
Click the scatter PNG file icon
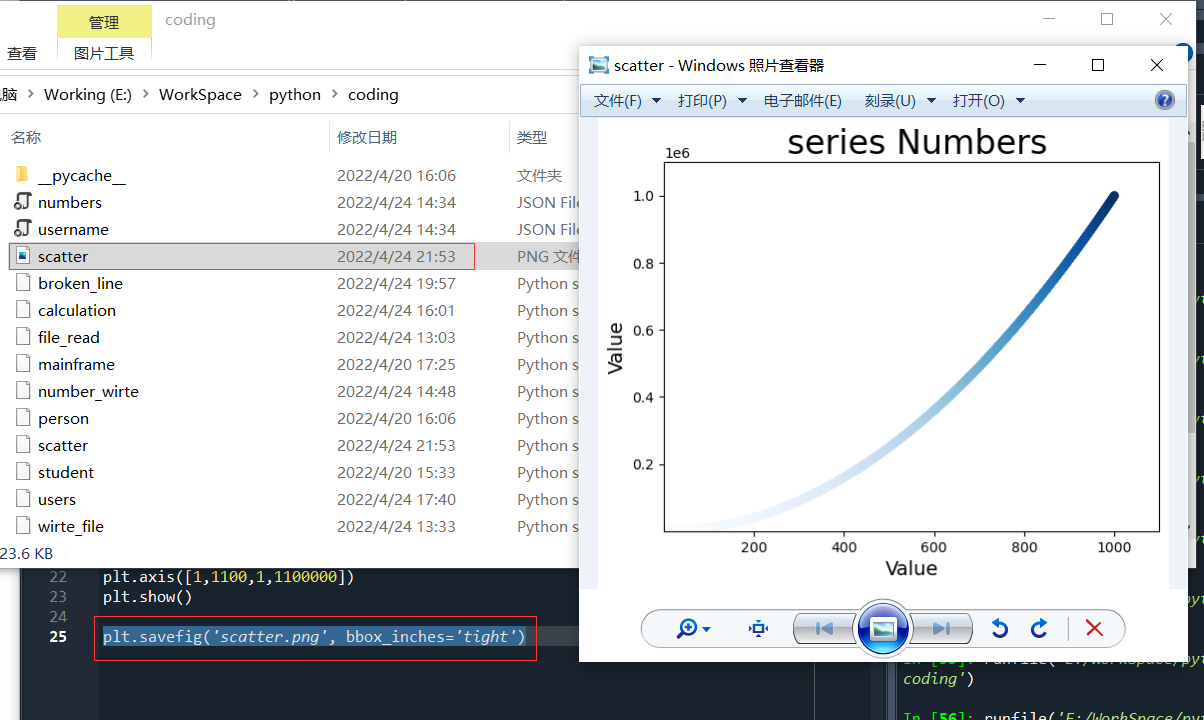[22, 256]
